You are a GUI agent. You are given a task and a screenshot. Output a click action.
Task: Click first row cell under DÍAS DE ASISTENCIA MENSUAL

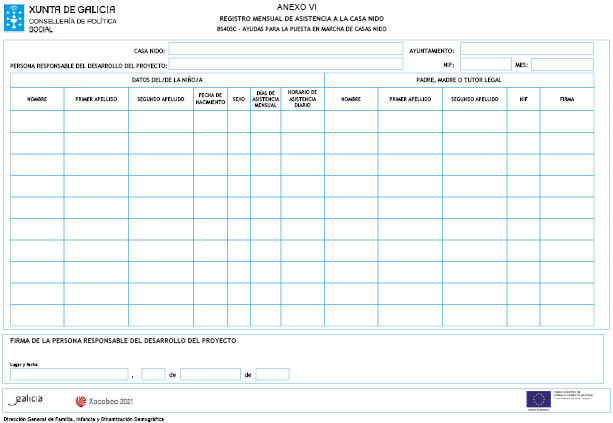[265, 120]
